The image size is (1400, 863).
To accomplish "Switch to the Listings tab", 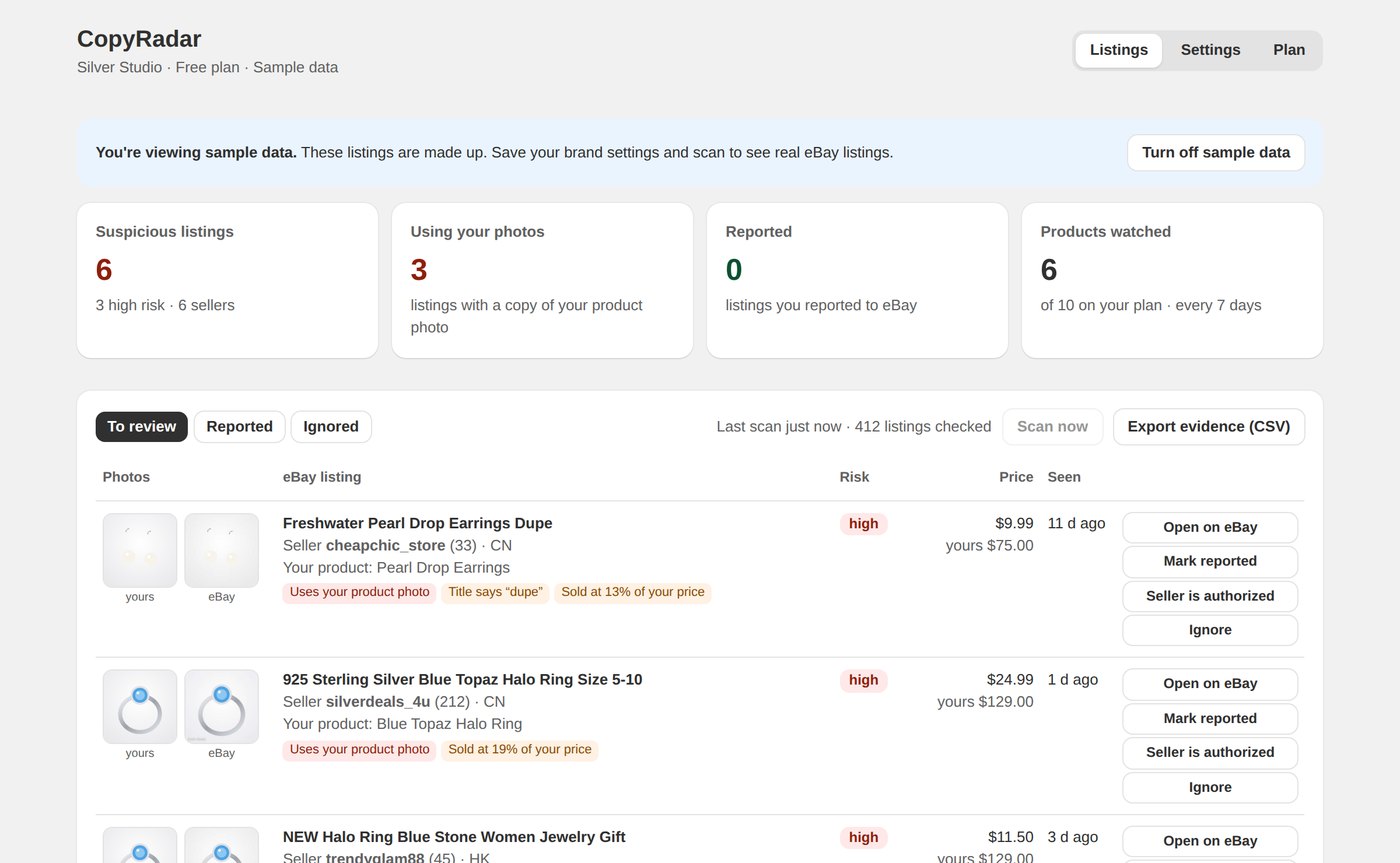I will pyautogui.click(x=1118, y=50).
